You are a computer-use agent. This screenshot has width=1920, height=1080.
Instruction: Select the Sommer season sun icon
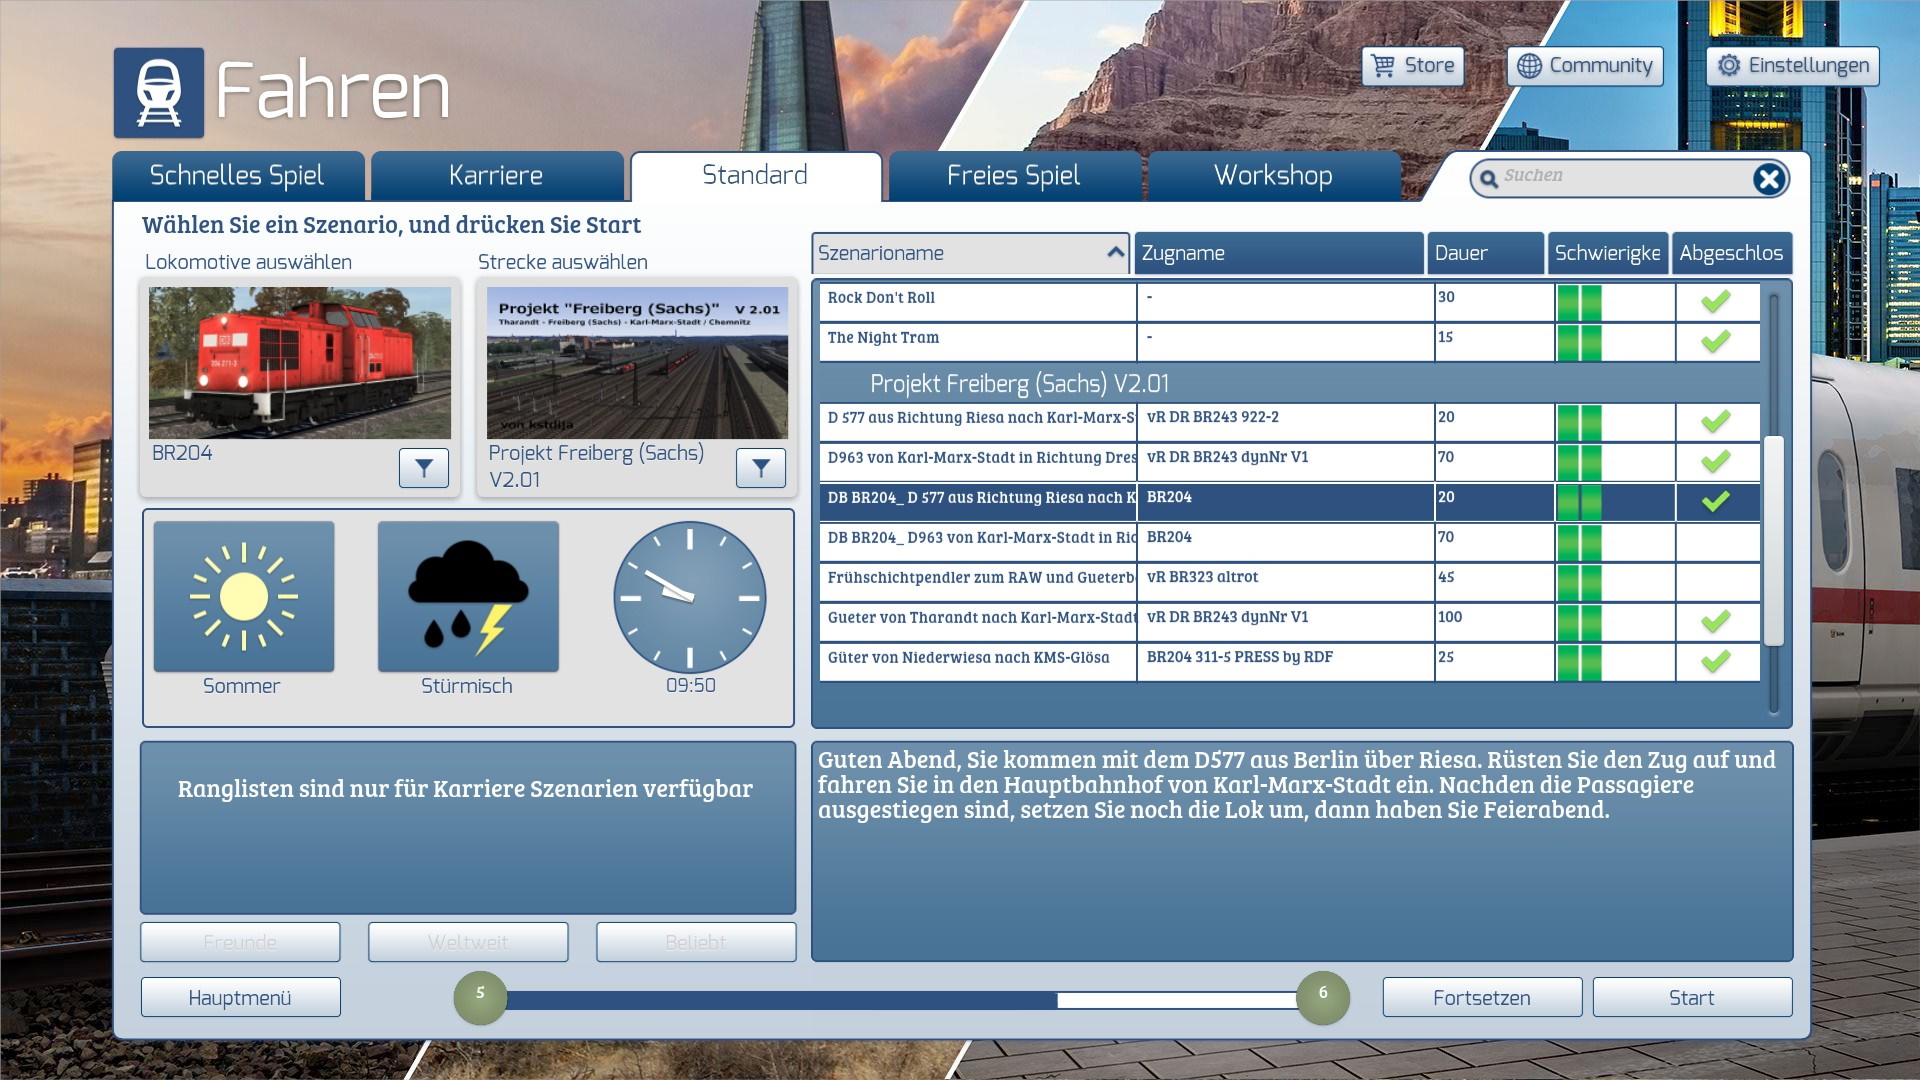243,597
